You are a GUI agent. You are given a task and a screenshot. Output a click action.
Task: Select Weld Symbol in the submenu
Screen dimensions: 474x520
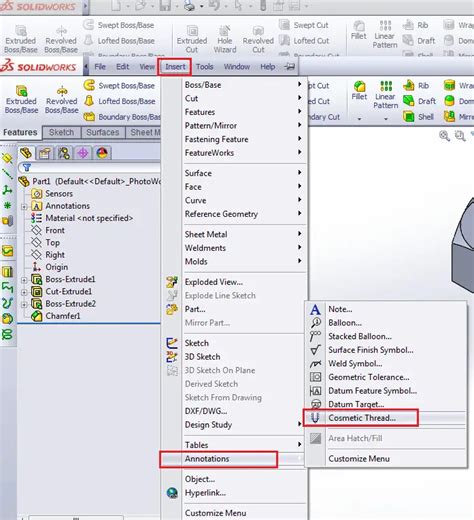point(387,363)
